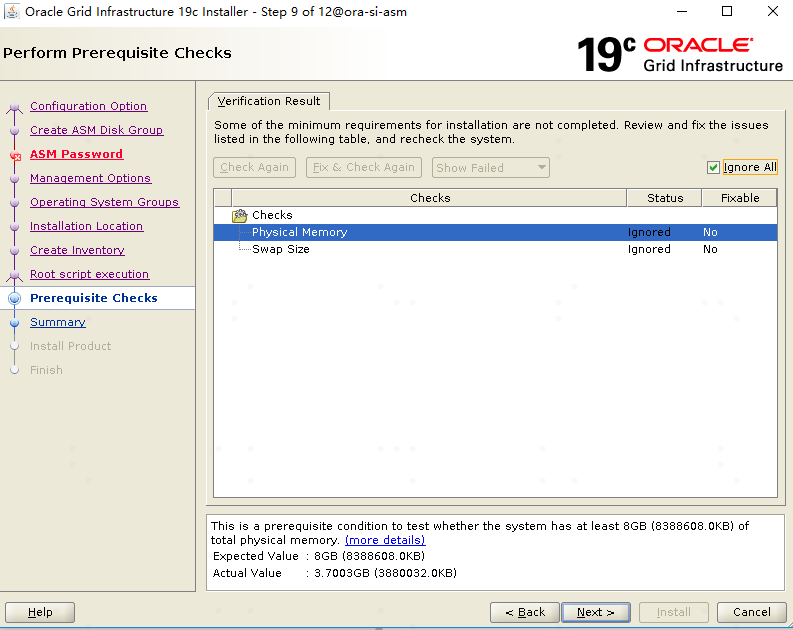Click Ignored status of Physical Memory

click(649, 232)
